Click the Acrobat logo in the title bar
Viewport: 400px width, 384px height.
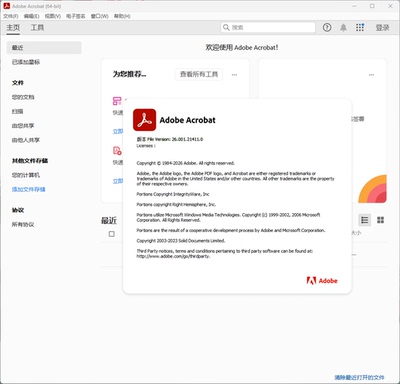[6, 6]
